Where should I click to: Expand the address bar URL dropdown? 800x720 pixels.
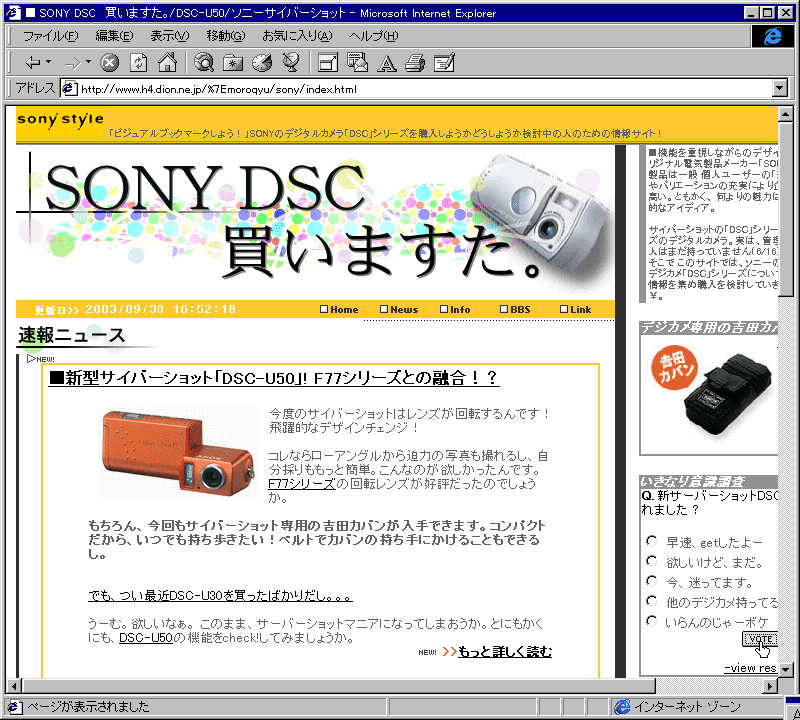(x=780, y=88)
